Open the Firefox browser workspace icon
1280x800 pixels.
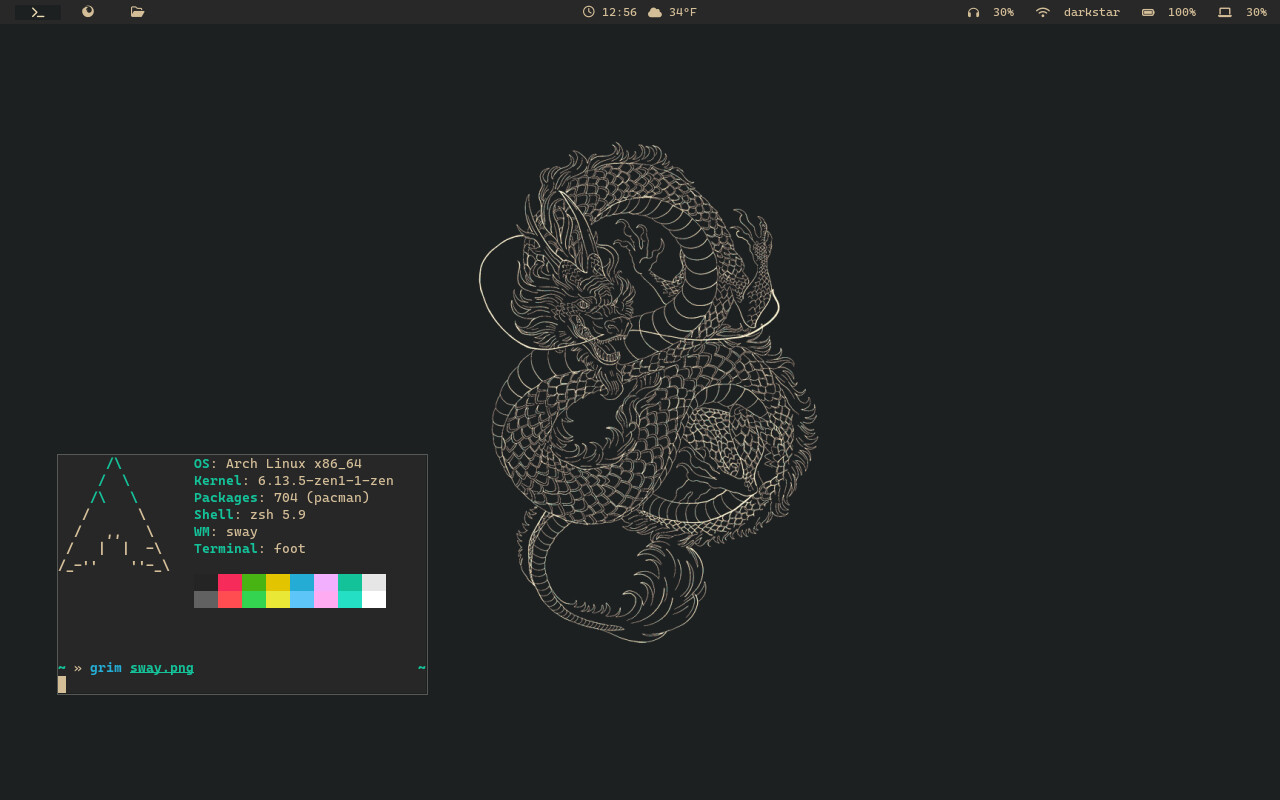pos(88,12)
